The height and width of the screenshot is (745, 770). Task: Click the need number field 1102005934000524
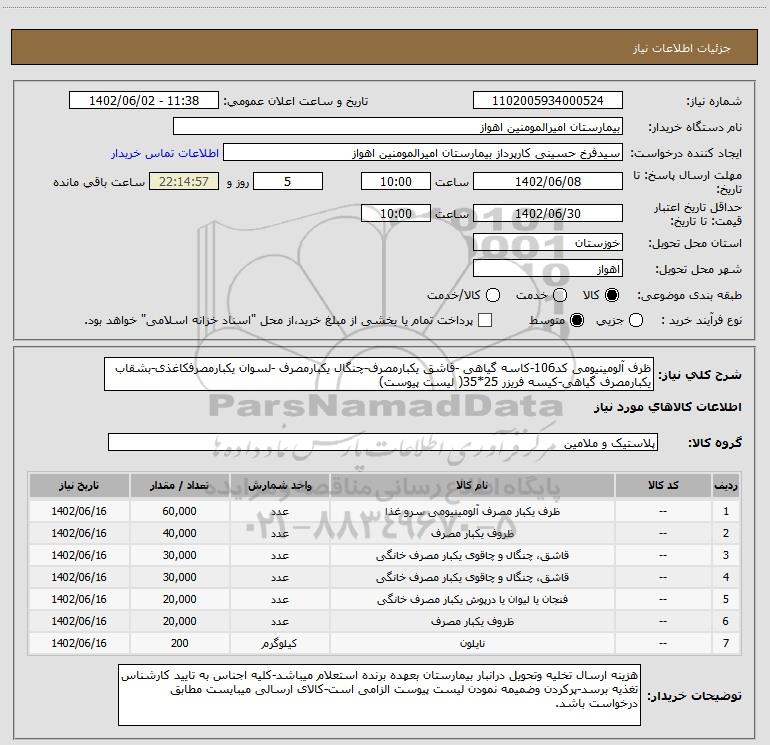click(x=548, y=101)
